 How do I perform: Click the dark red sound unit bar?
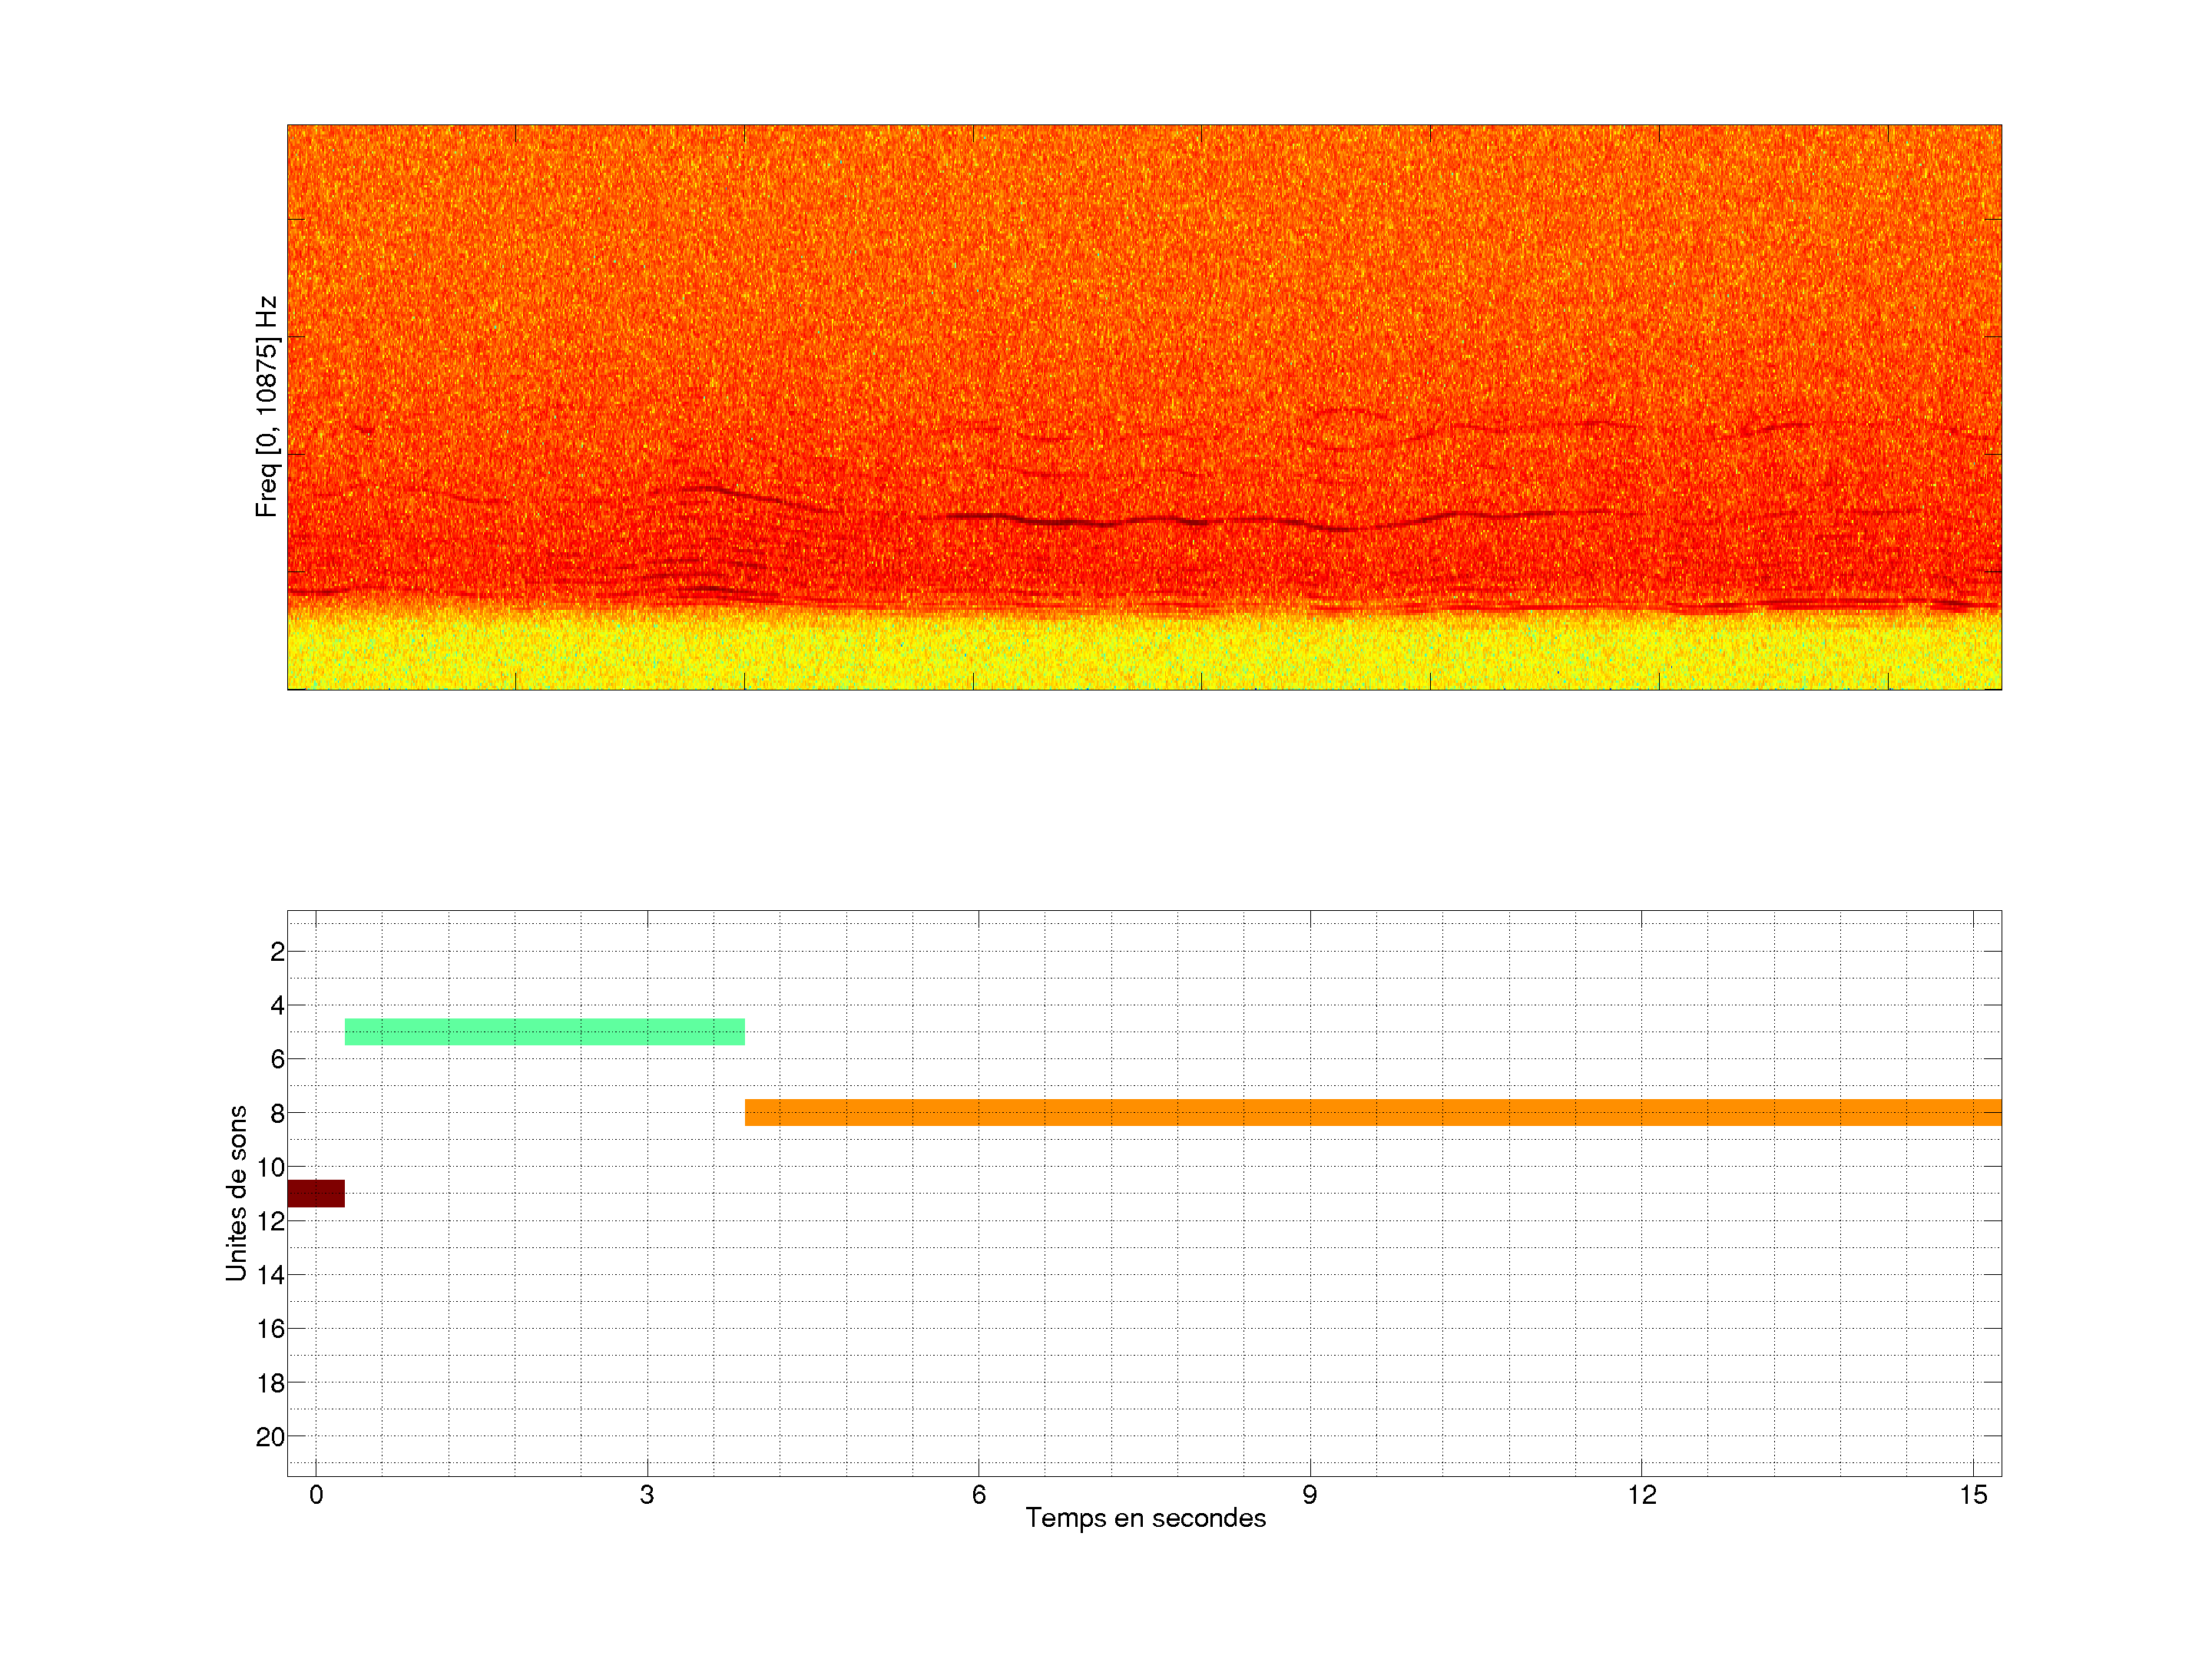(x=315, y=1193)
